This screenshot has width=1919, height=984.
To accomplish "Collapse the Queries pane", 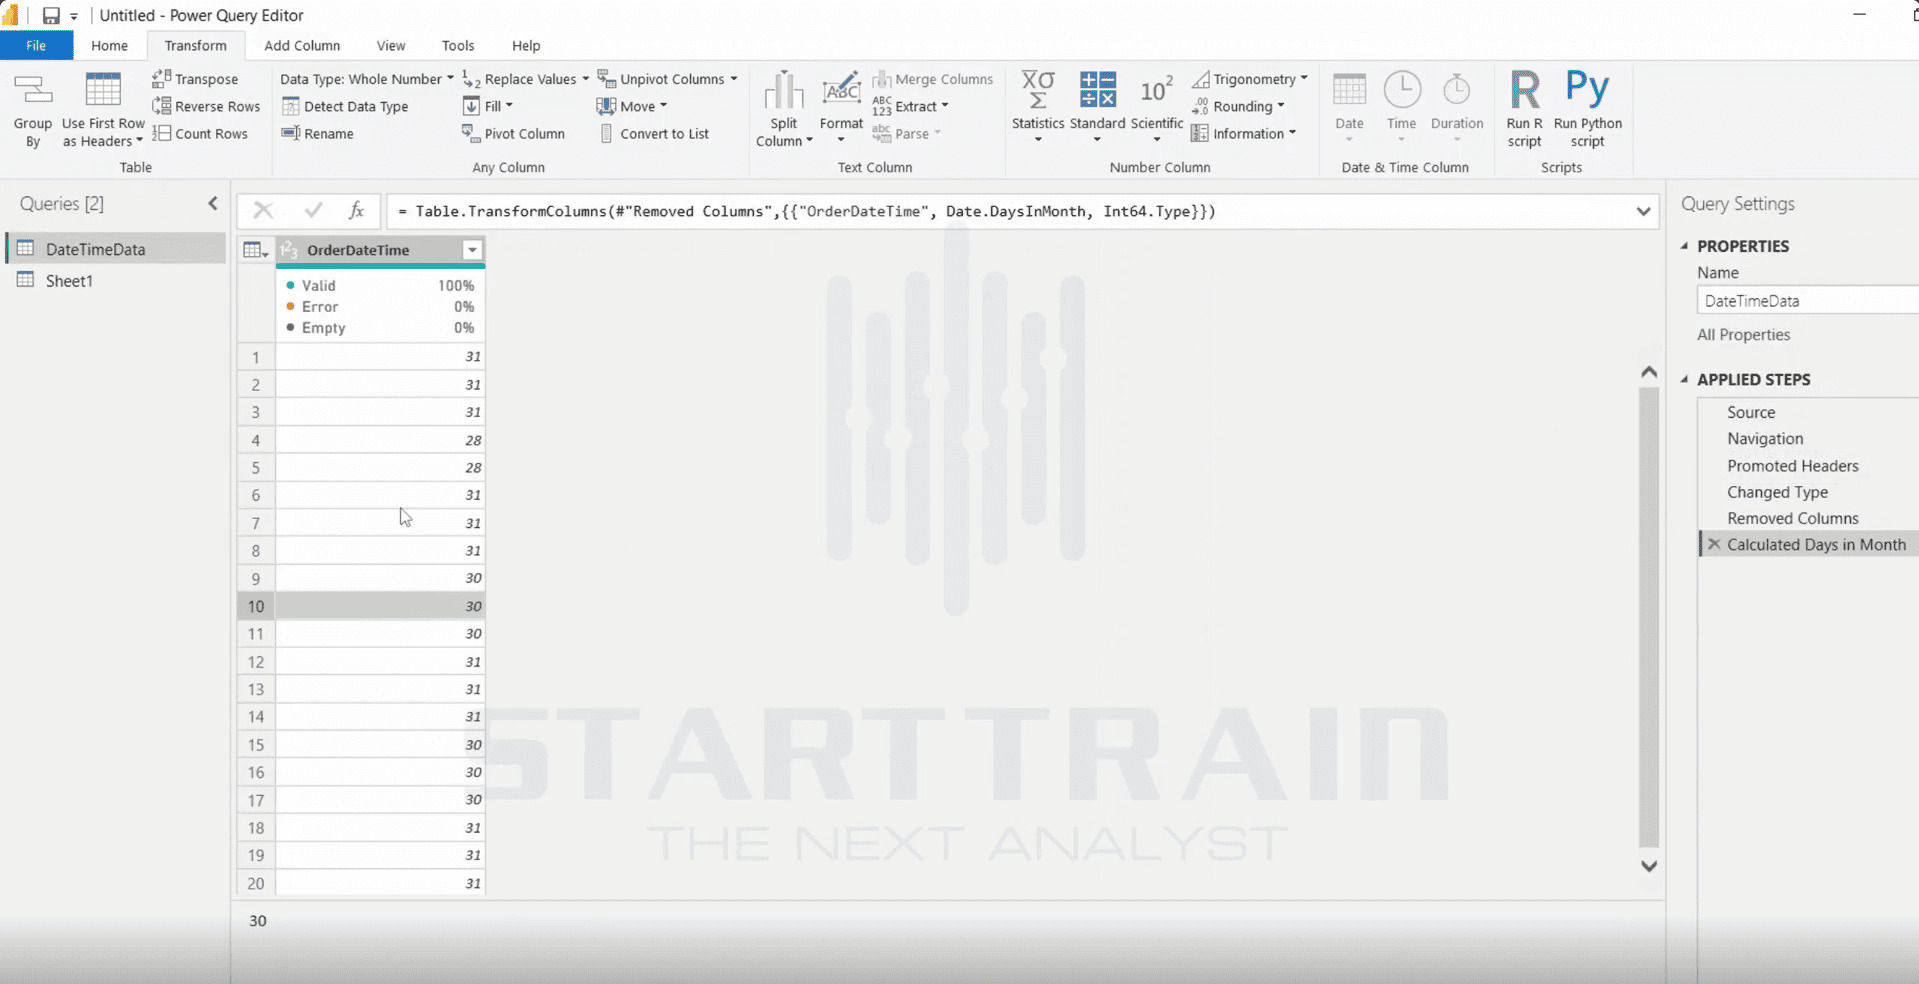I will 213,203.
